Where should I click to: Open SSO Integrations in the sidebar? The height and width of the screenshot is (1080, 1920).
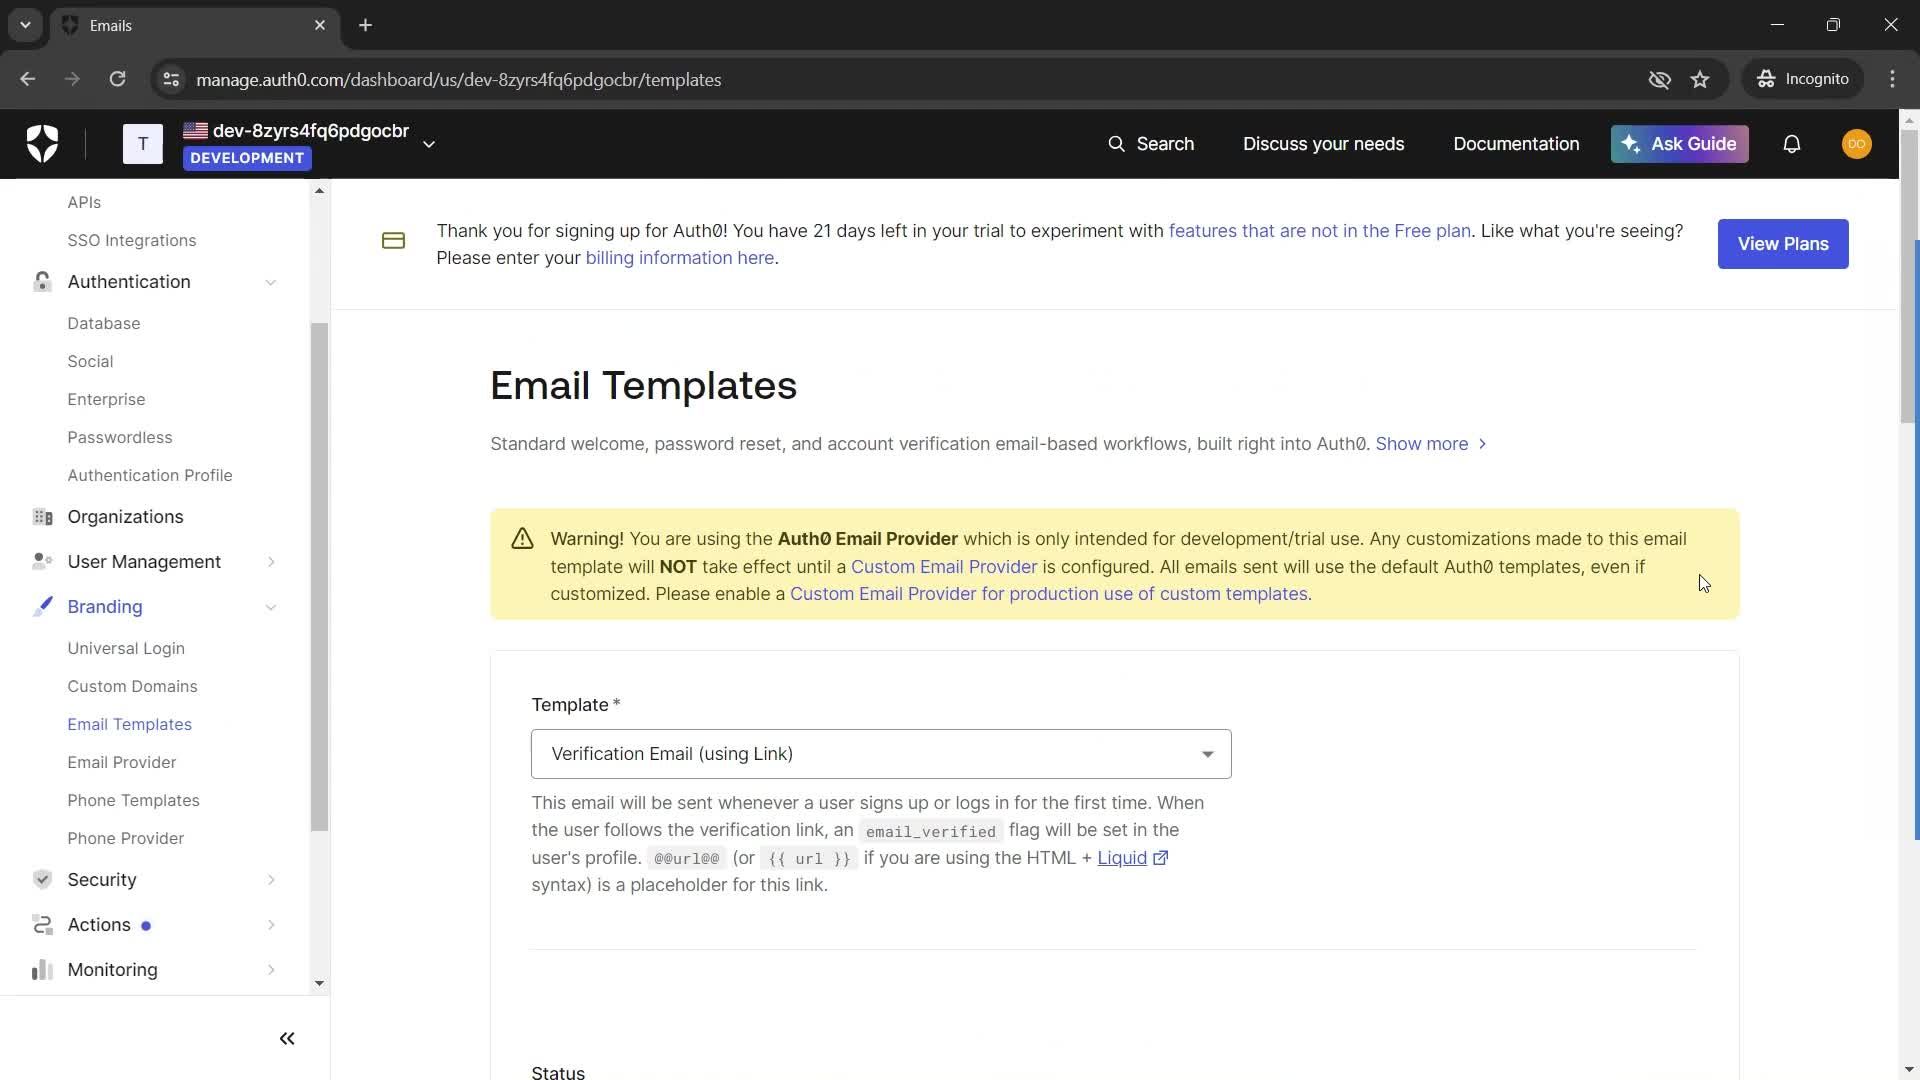[132, 240]
